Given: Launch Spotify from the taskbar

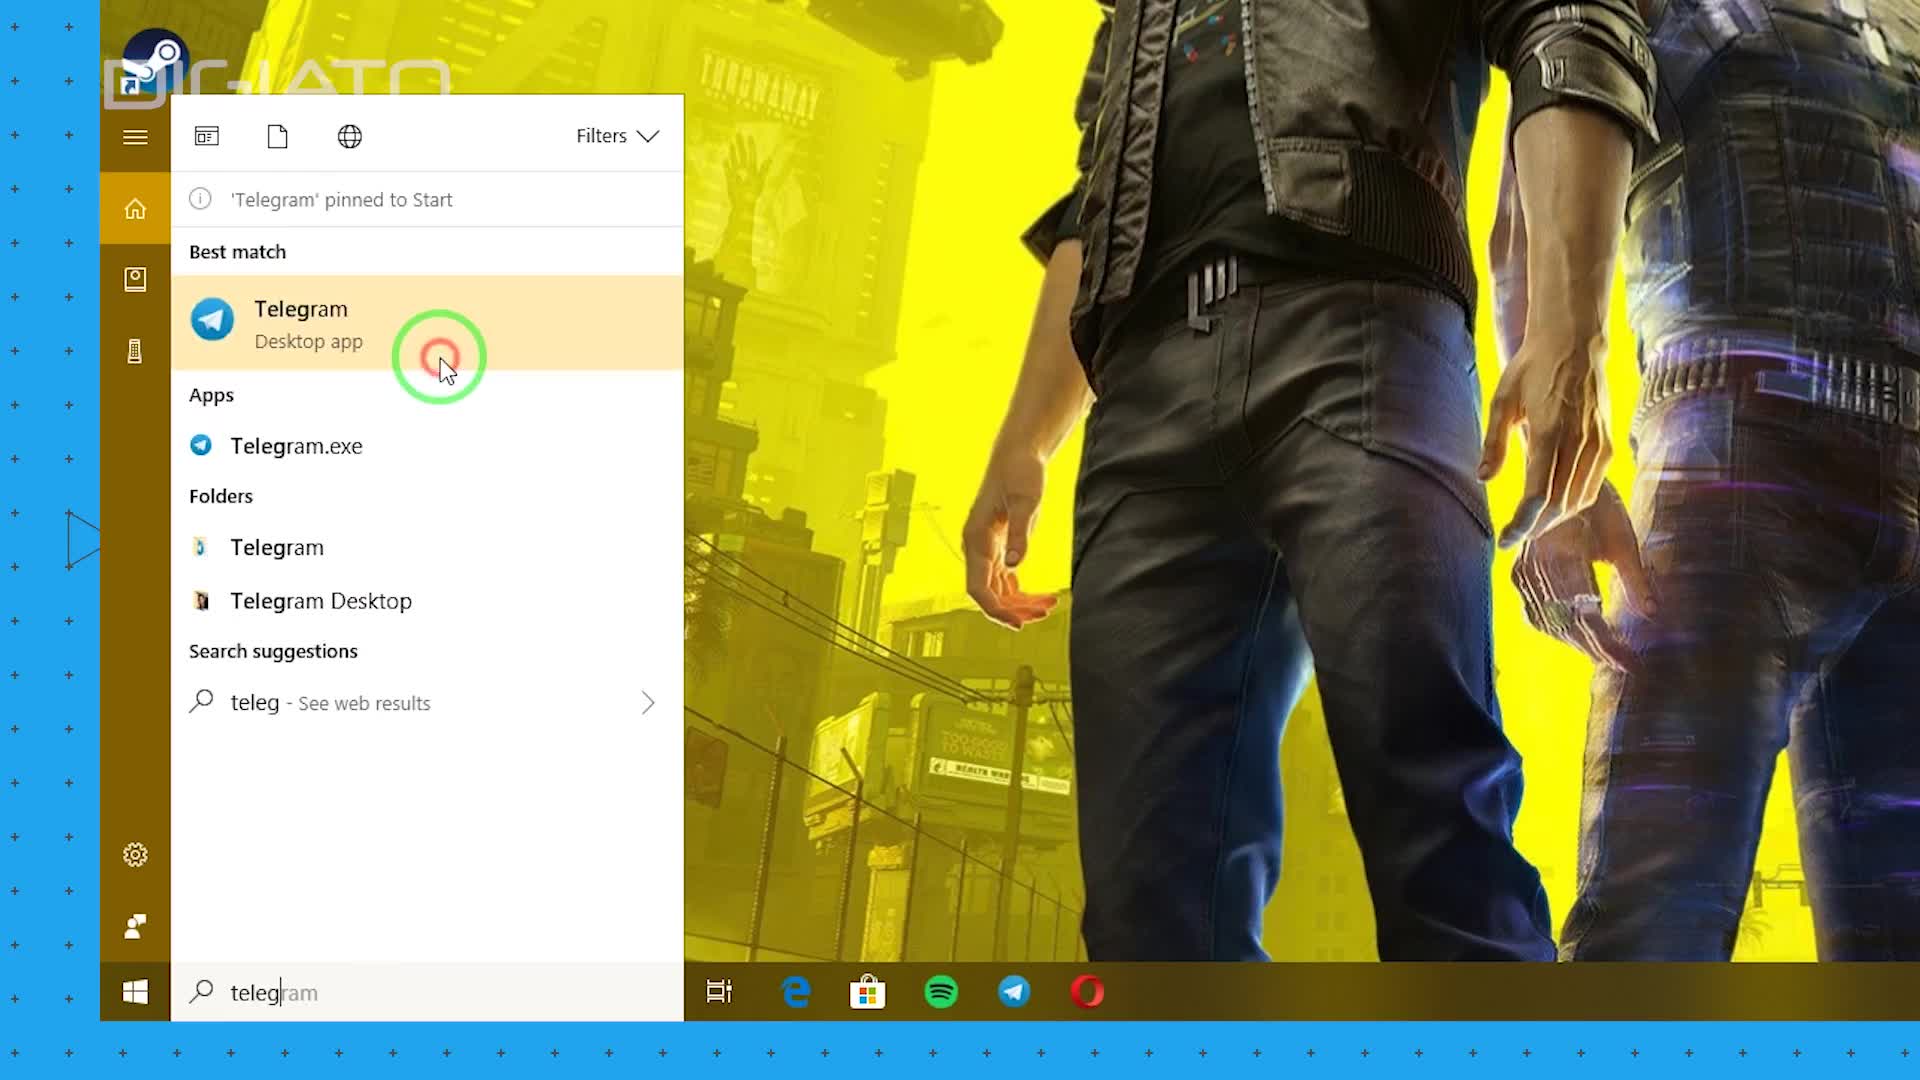Looking at the screenshot, I should [x=941, y=992].
